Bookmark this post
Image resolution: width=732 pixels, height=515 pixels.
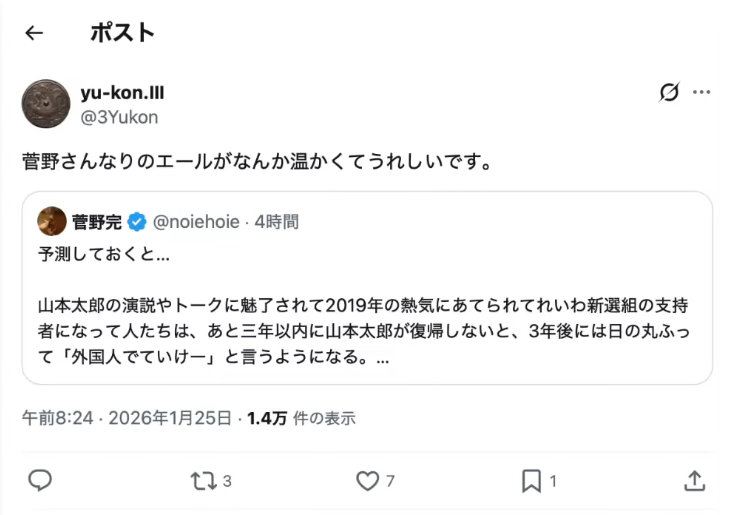point(531,481)
